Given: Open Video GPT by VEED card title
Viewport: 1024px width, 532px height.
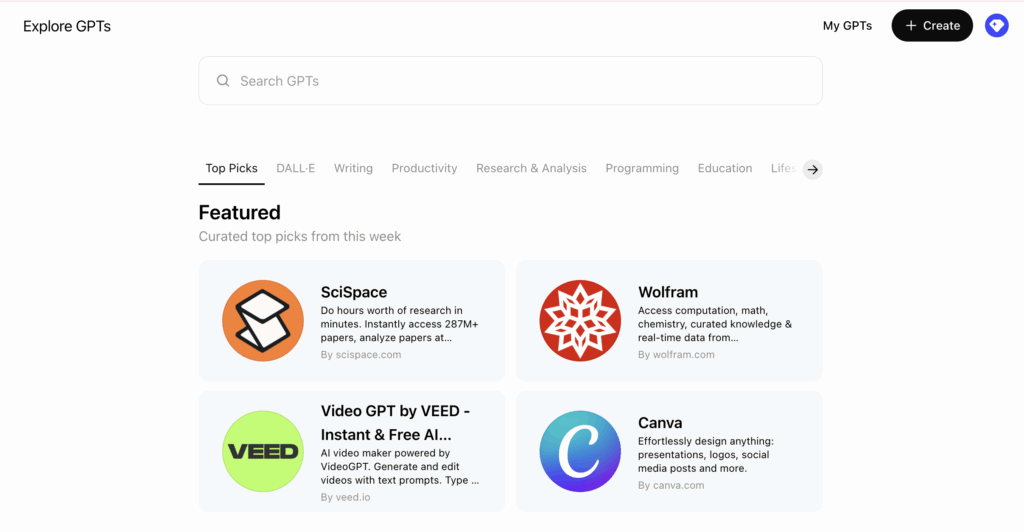Looking at the screenshot, I should click(395, 423).
